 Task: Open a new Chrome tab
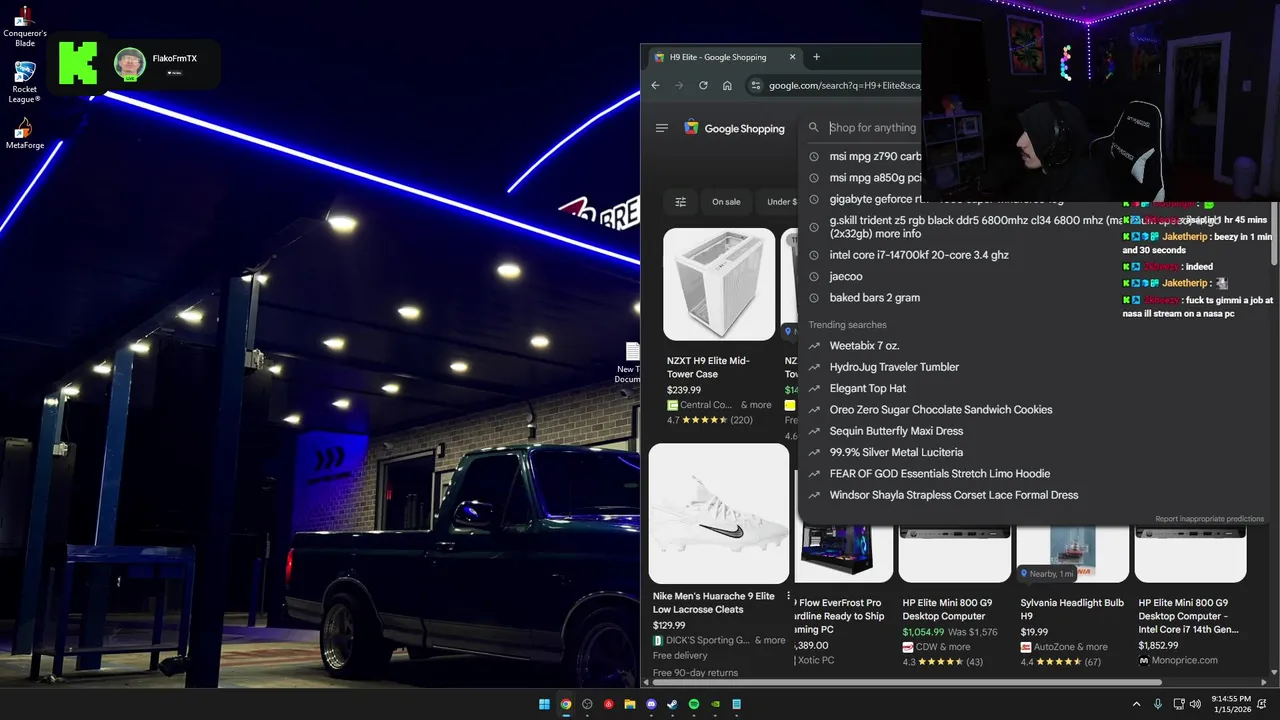coord(816,57)
